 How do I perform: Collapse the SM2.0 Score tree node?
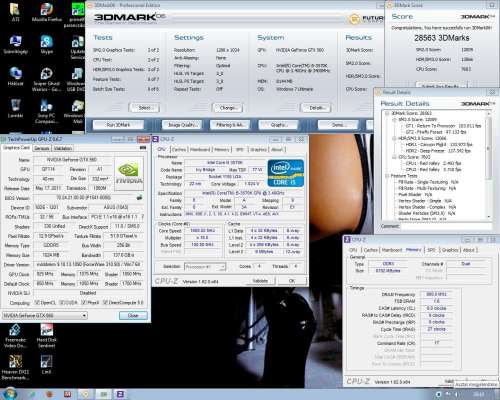[x=394, y=120]
